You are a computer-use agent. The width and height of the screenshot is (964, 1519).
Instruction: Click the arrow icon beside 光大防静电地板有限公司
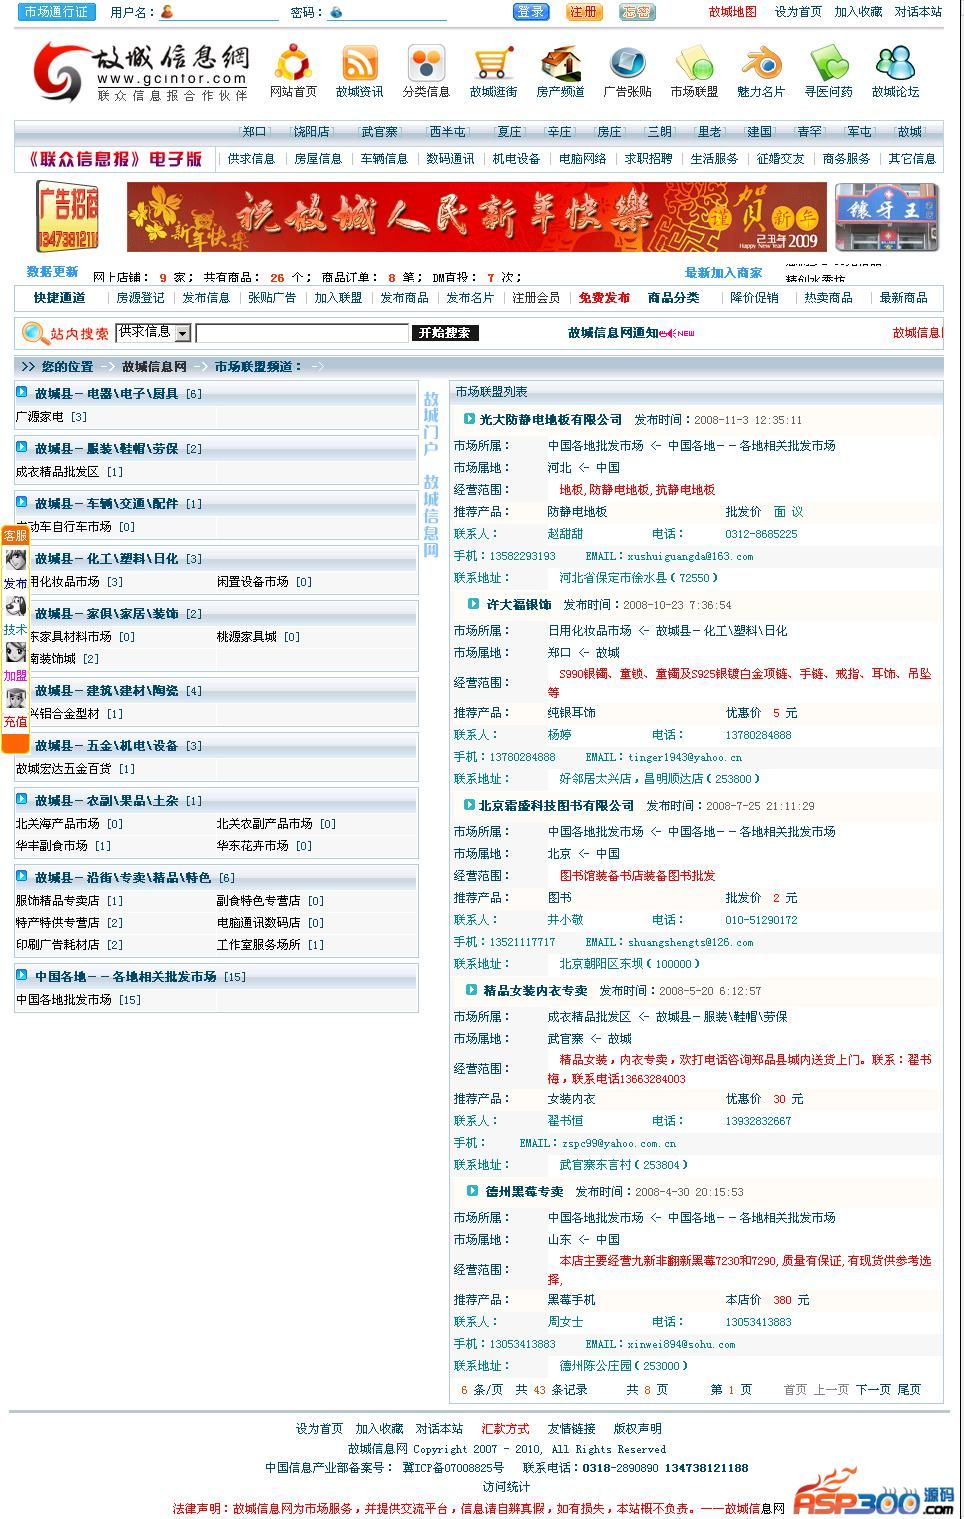click(x=468, y=419)
